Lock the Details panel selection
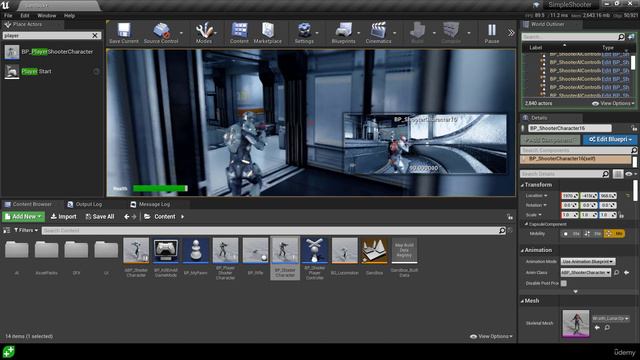Viewport: 640px width, 360px height. click(x=634, y=128)
